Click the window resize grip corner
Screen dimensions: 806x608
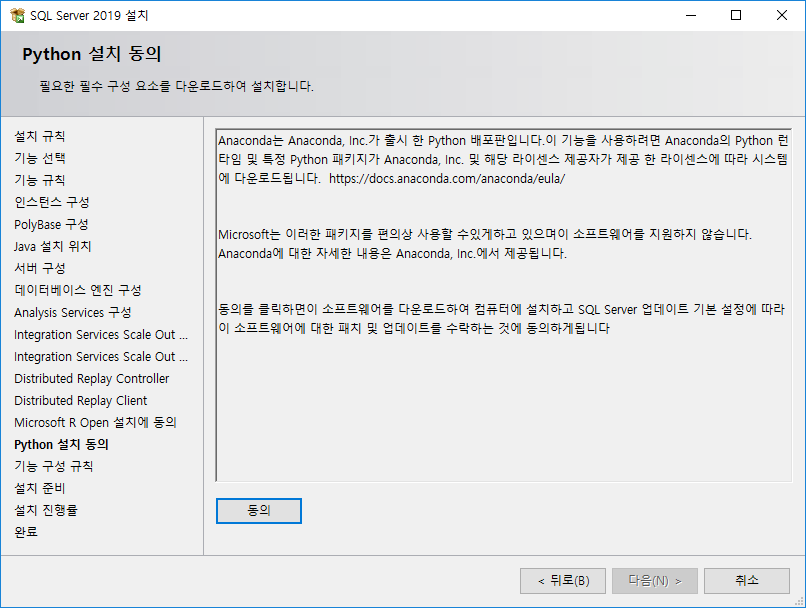point(799,601)
